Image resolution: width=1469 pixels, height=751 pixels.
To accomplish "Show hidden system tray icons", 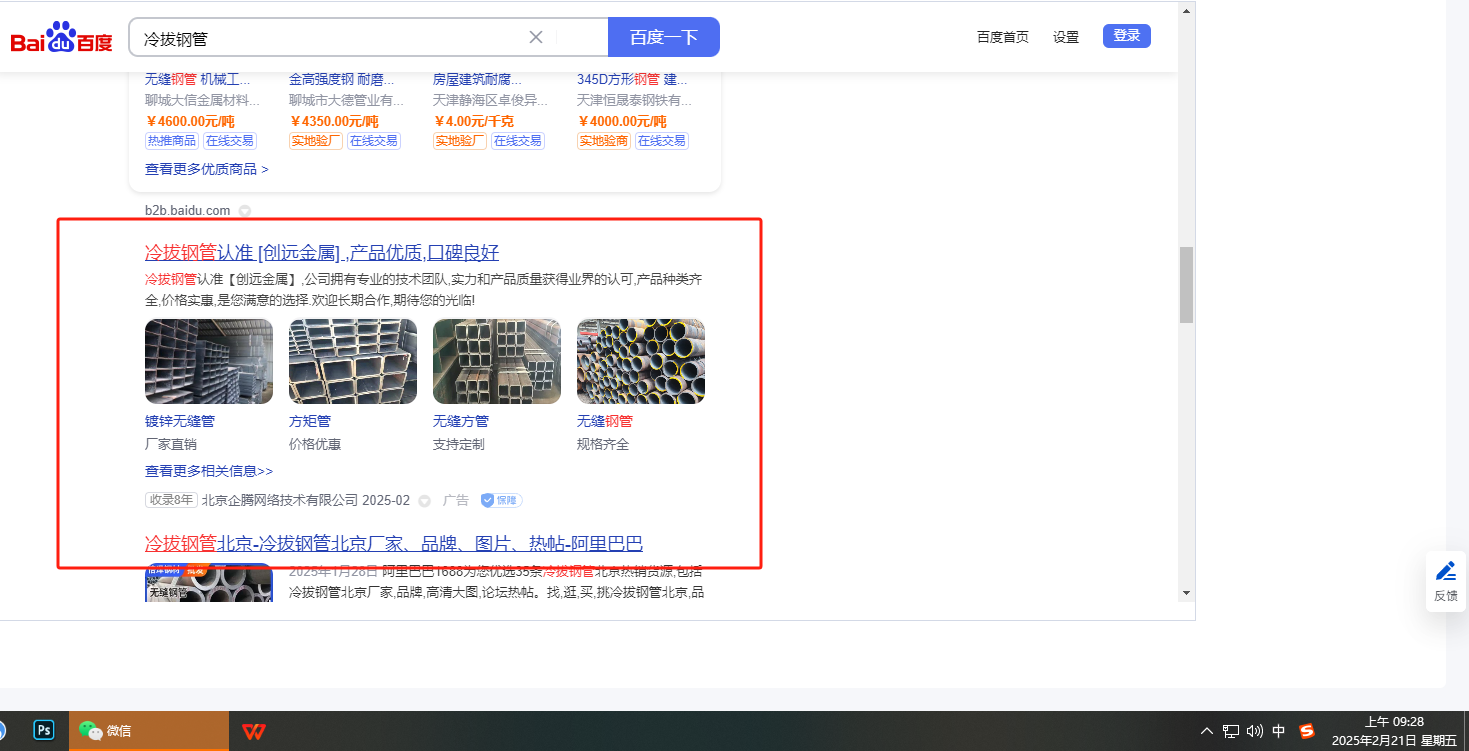I will pyautogui.click(x=1207, y=731).
